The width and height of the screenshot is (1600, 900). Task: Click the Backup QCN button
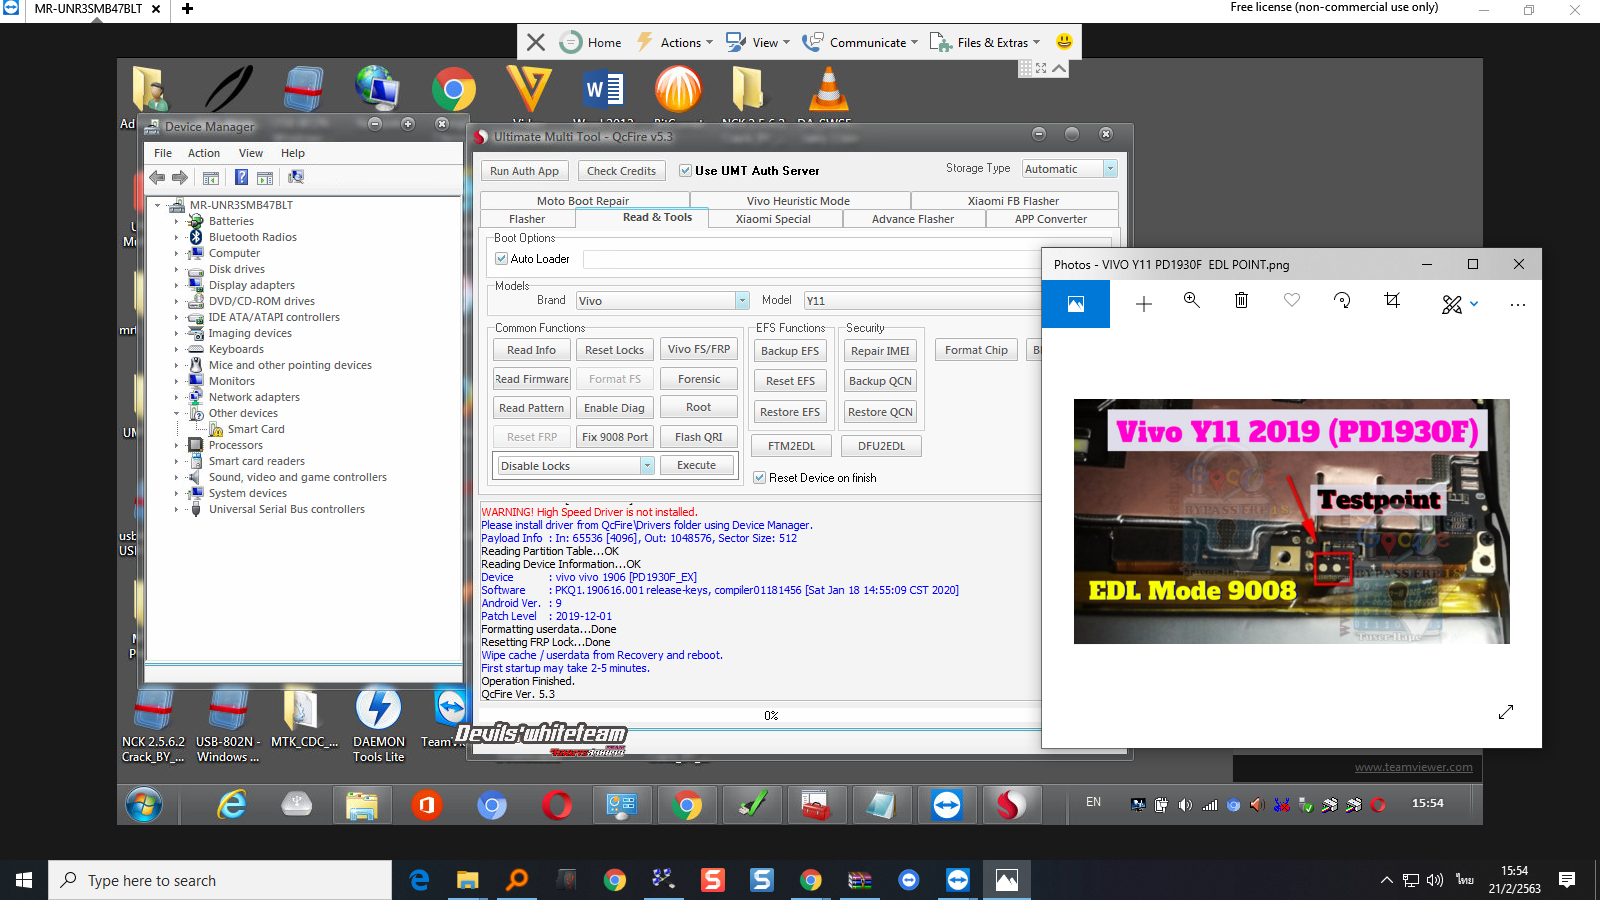pyautogui.click(x=880, y=381)
